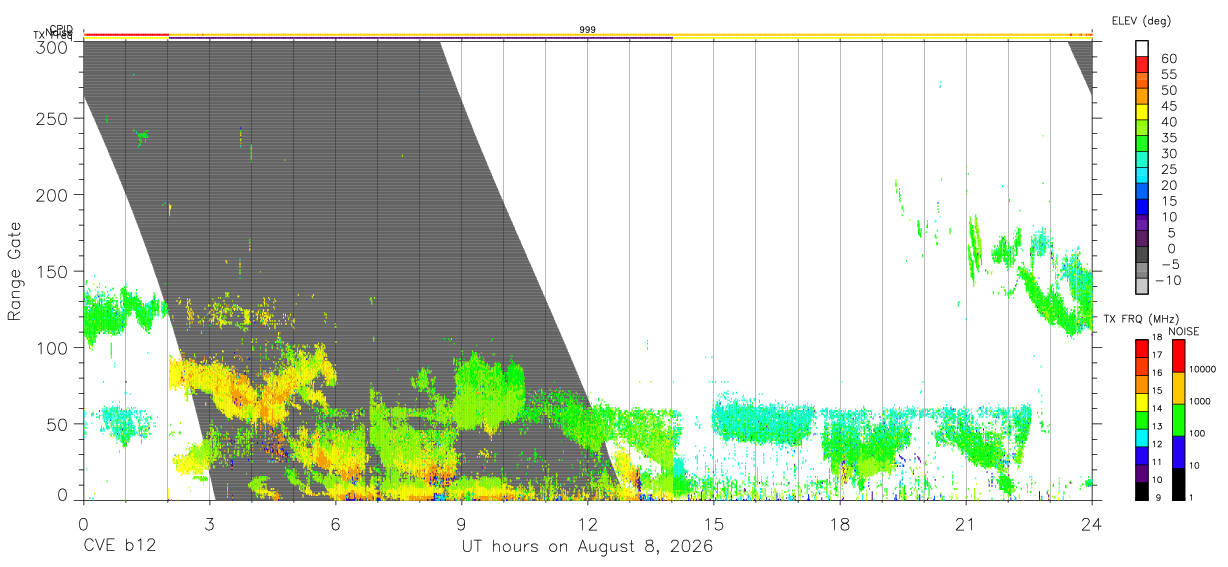This screenshot has width=1228, height=567.
Task: Click the red swatch in the NOISE bar
Action: point(1178,356)
